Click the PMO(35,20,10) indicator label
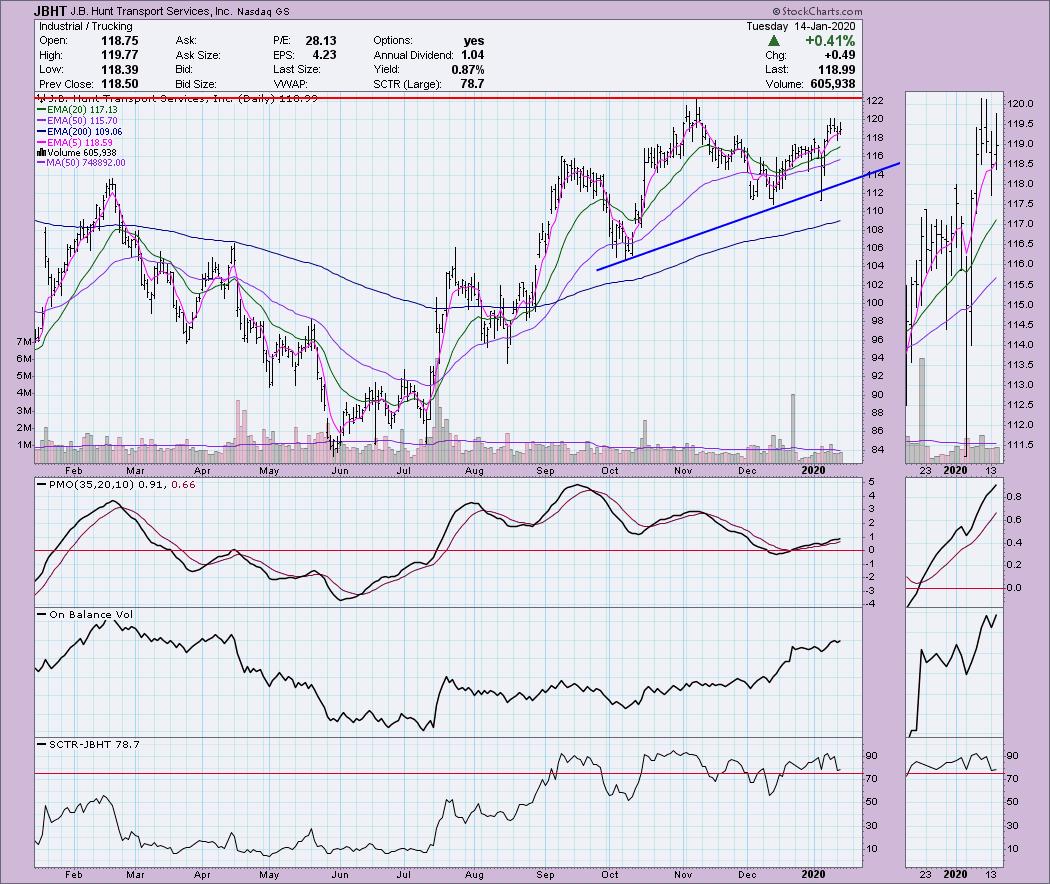1050x884 pixels. click(117, 484)
